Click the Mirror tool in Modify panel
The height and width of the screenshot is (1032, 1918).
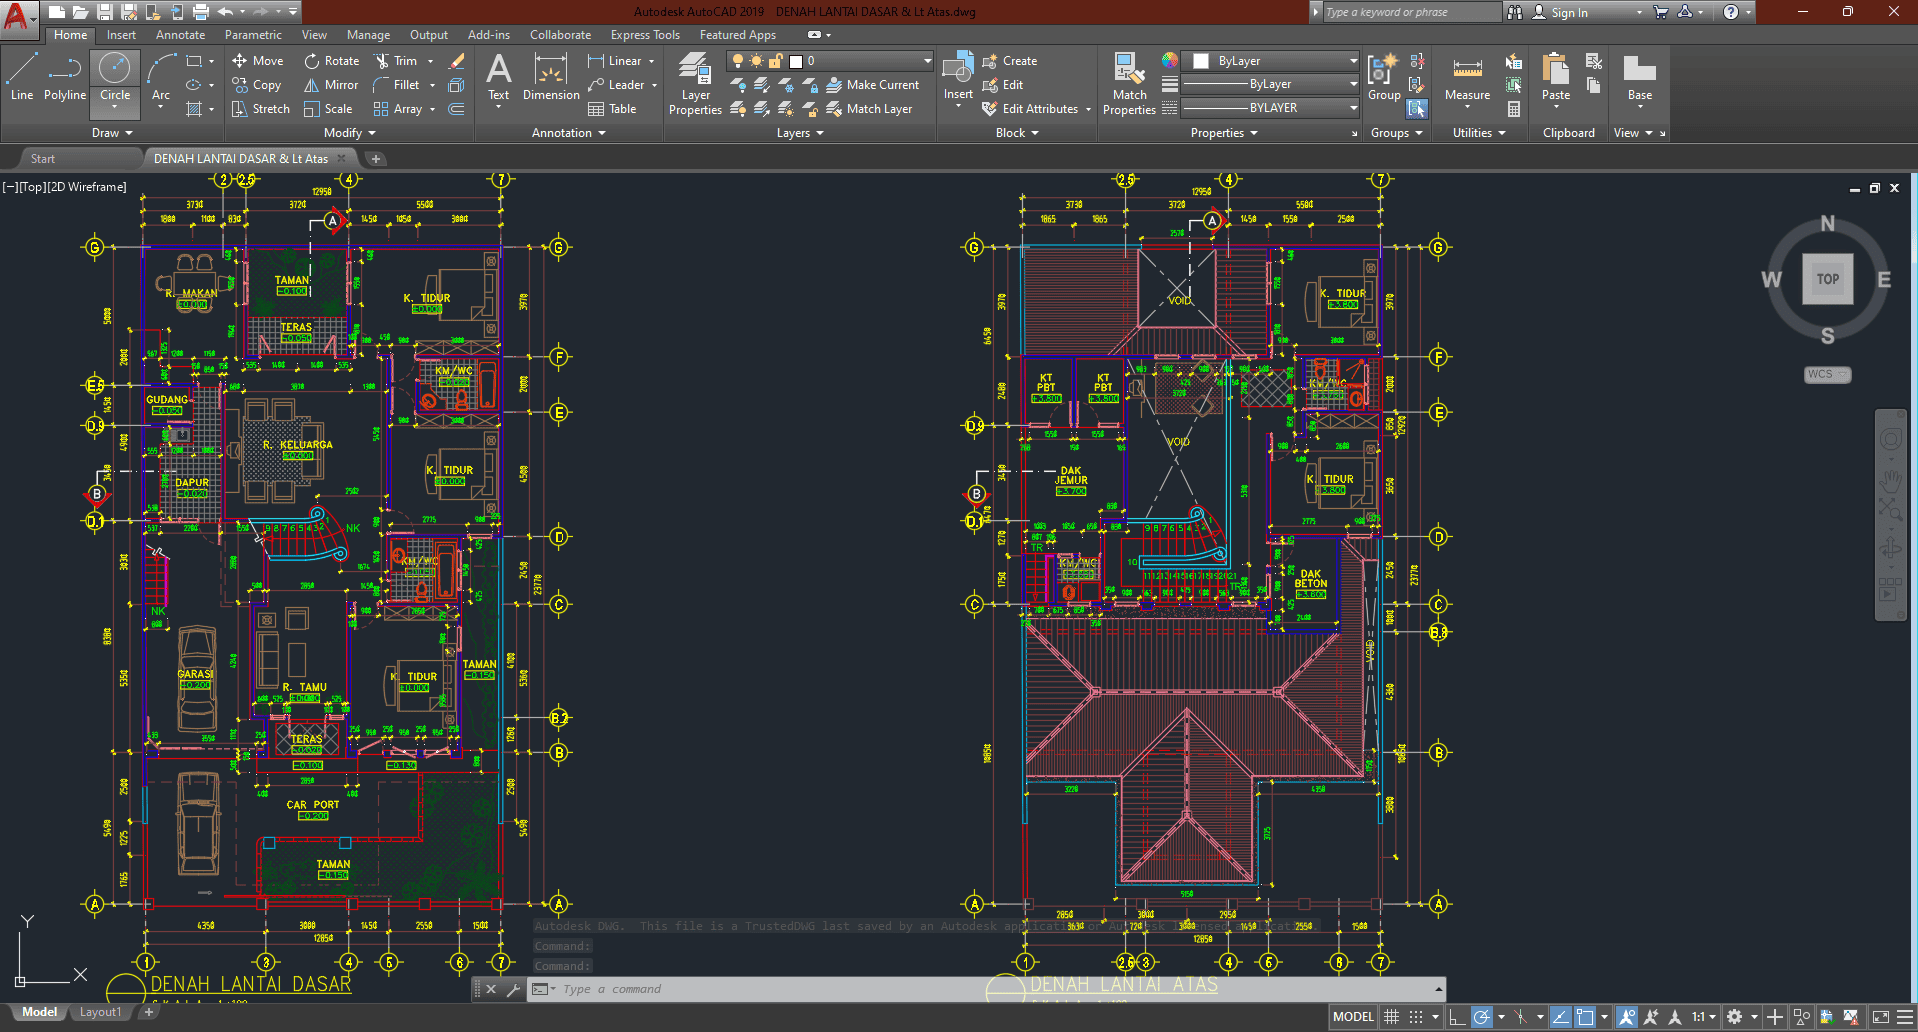click(331, 85)
